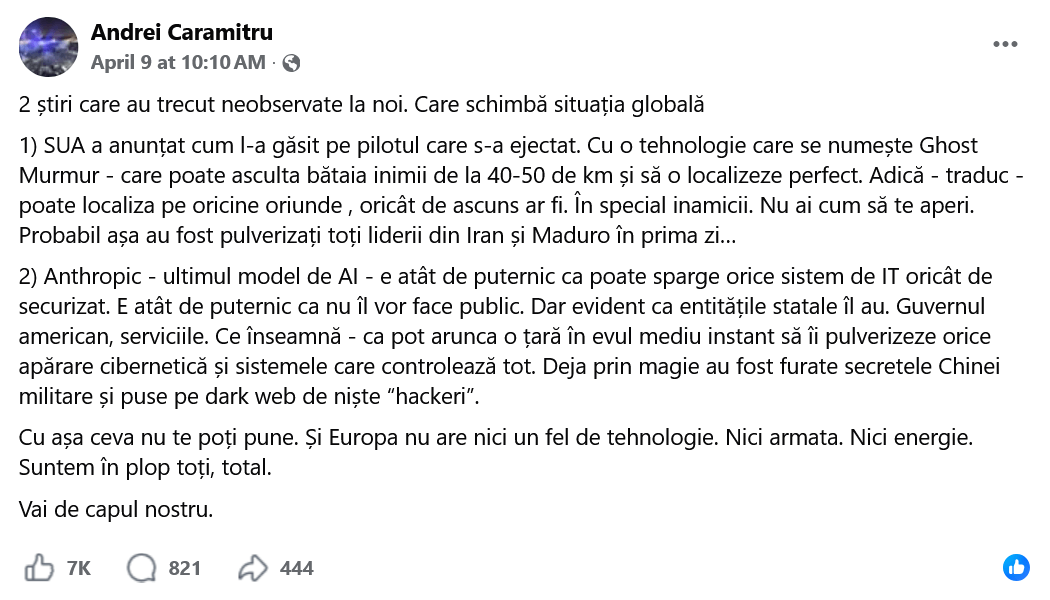
Task: Click the blue Like reaction badge
Action: pos(1016,567)
